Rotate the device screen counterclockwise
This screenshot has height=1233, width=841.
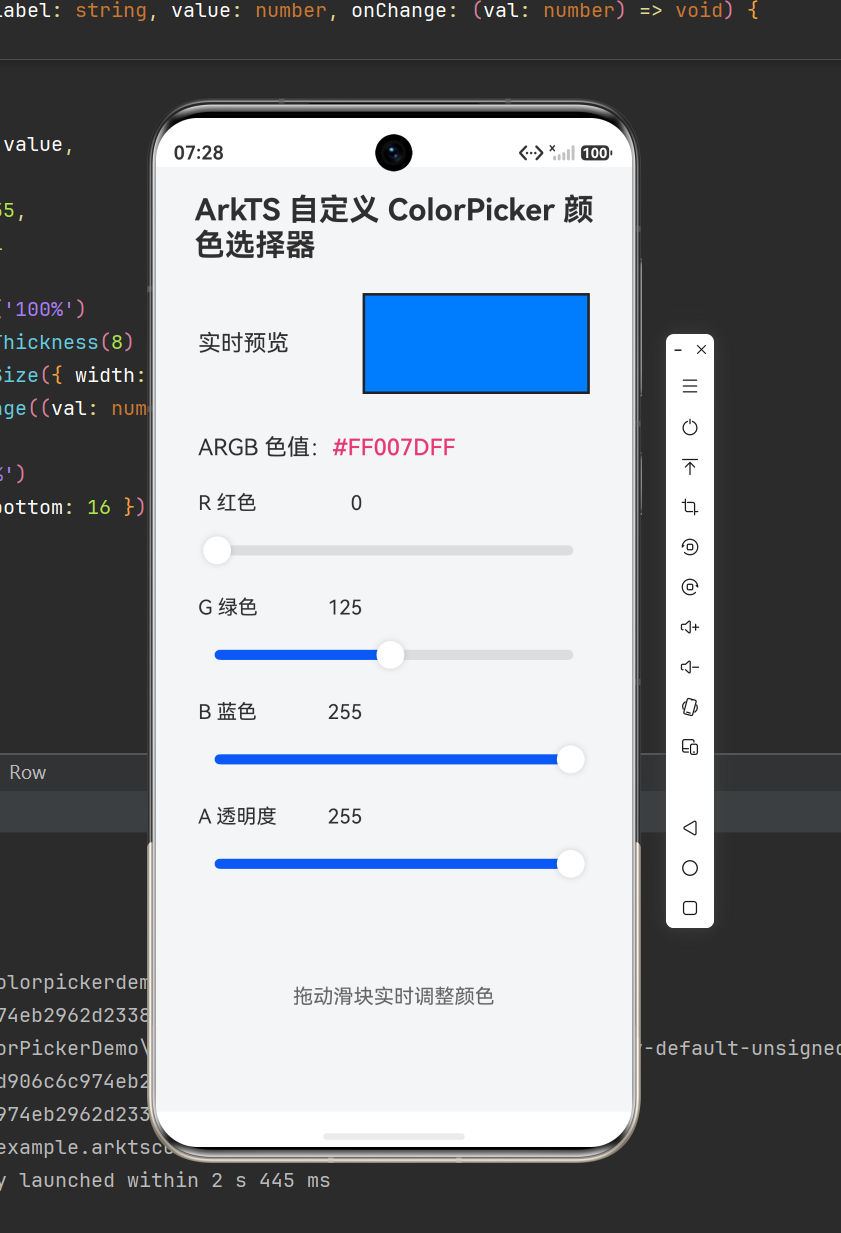coord(690,547)
